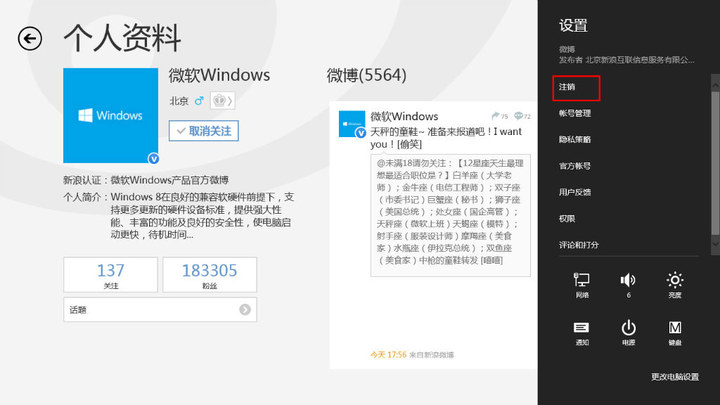Open 隐私策略 in the settings panel
This screenshot has height=405, width=720.
575,139
